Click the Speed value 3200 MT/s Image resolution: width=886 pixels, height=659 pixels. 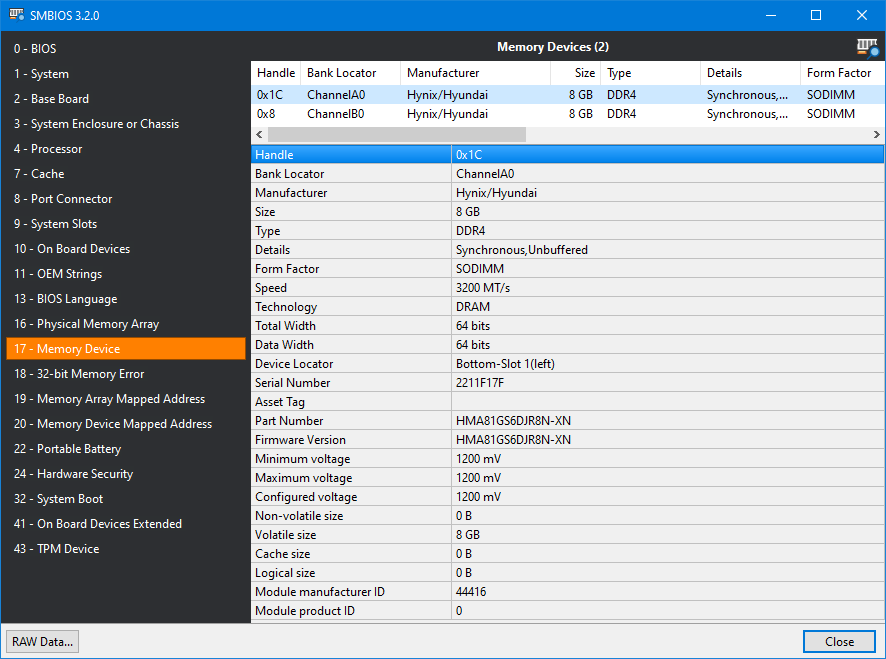pyautogui.click(x=483, y=288)
